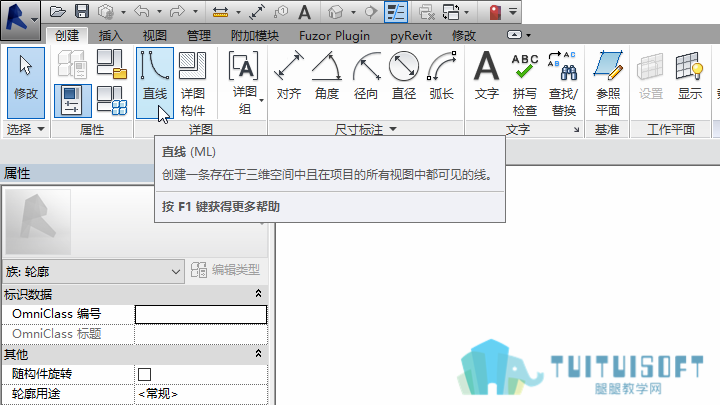Screen dimensions: 720x405
Task: Open the 管理 ribbon tab
Action: 199,35
